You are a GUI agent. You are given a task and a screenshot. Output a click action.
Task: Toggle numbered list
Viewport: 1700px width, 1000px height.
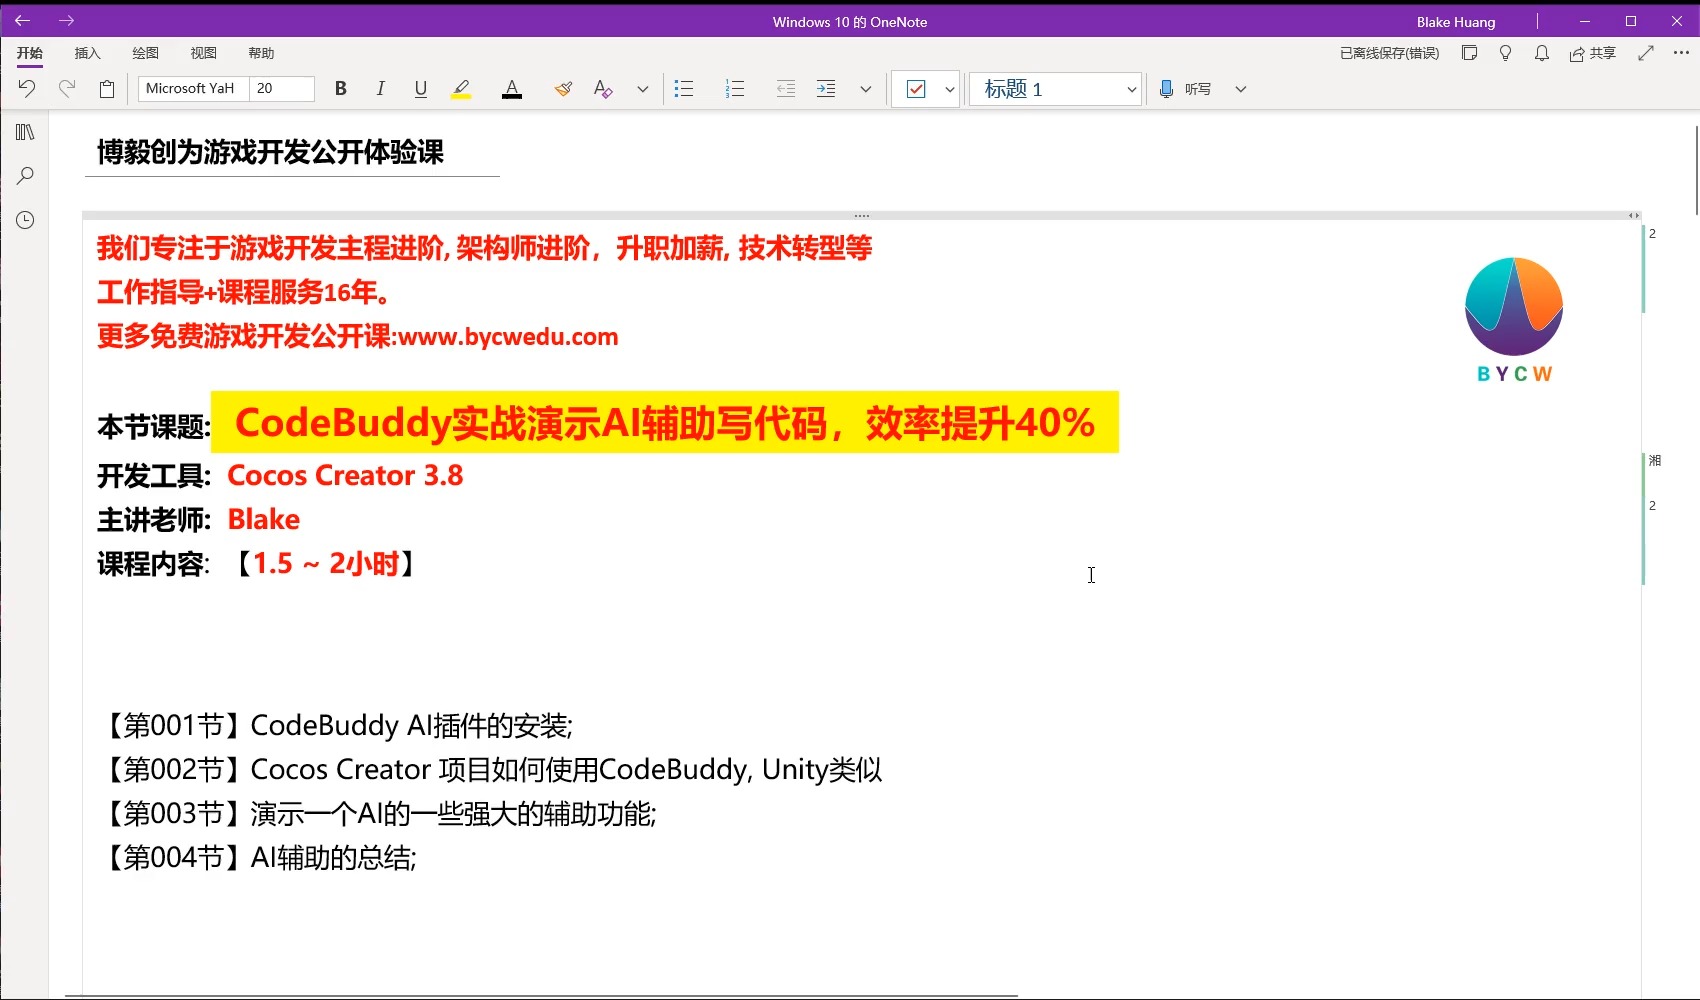click(735, 89)
